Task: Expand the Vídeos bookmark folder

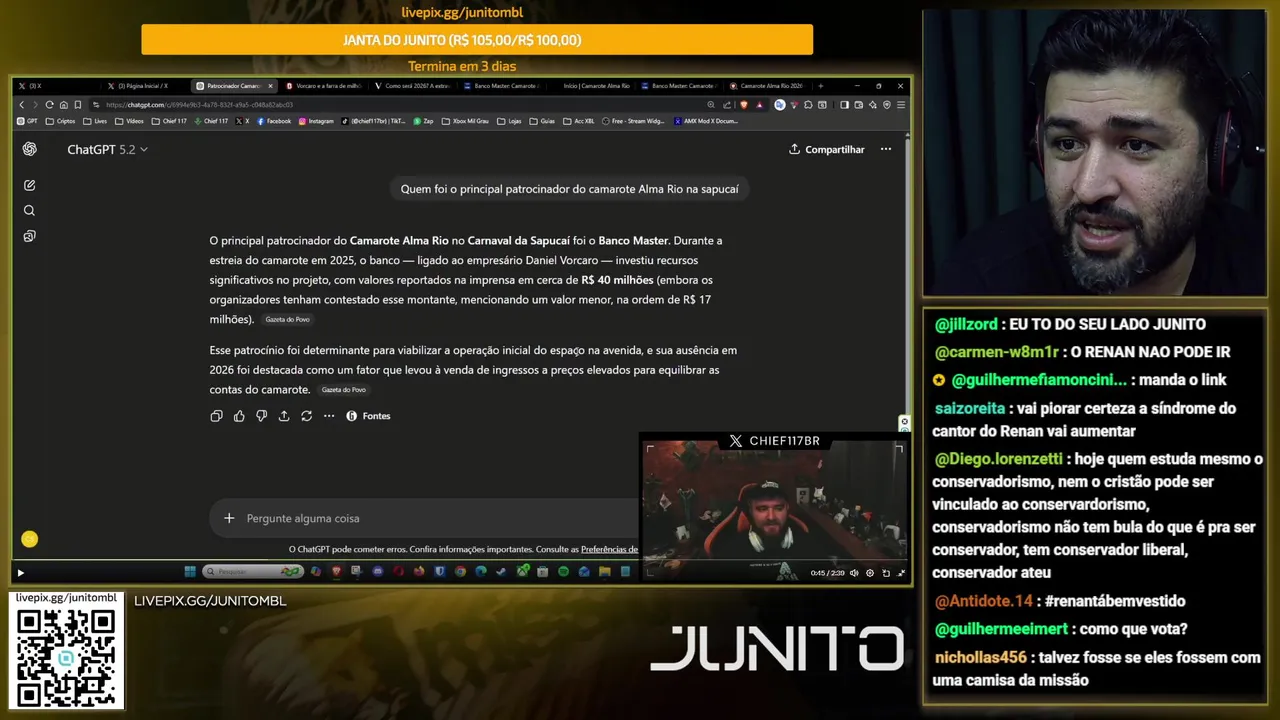Action: tap(129, 121)
